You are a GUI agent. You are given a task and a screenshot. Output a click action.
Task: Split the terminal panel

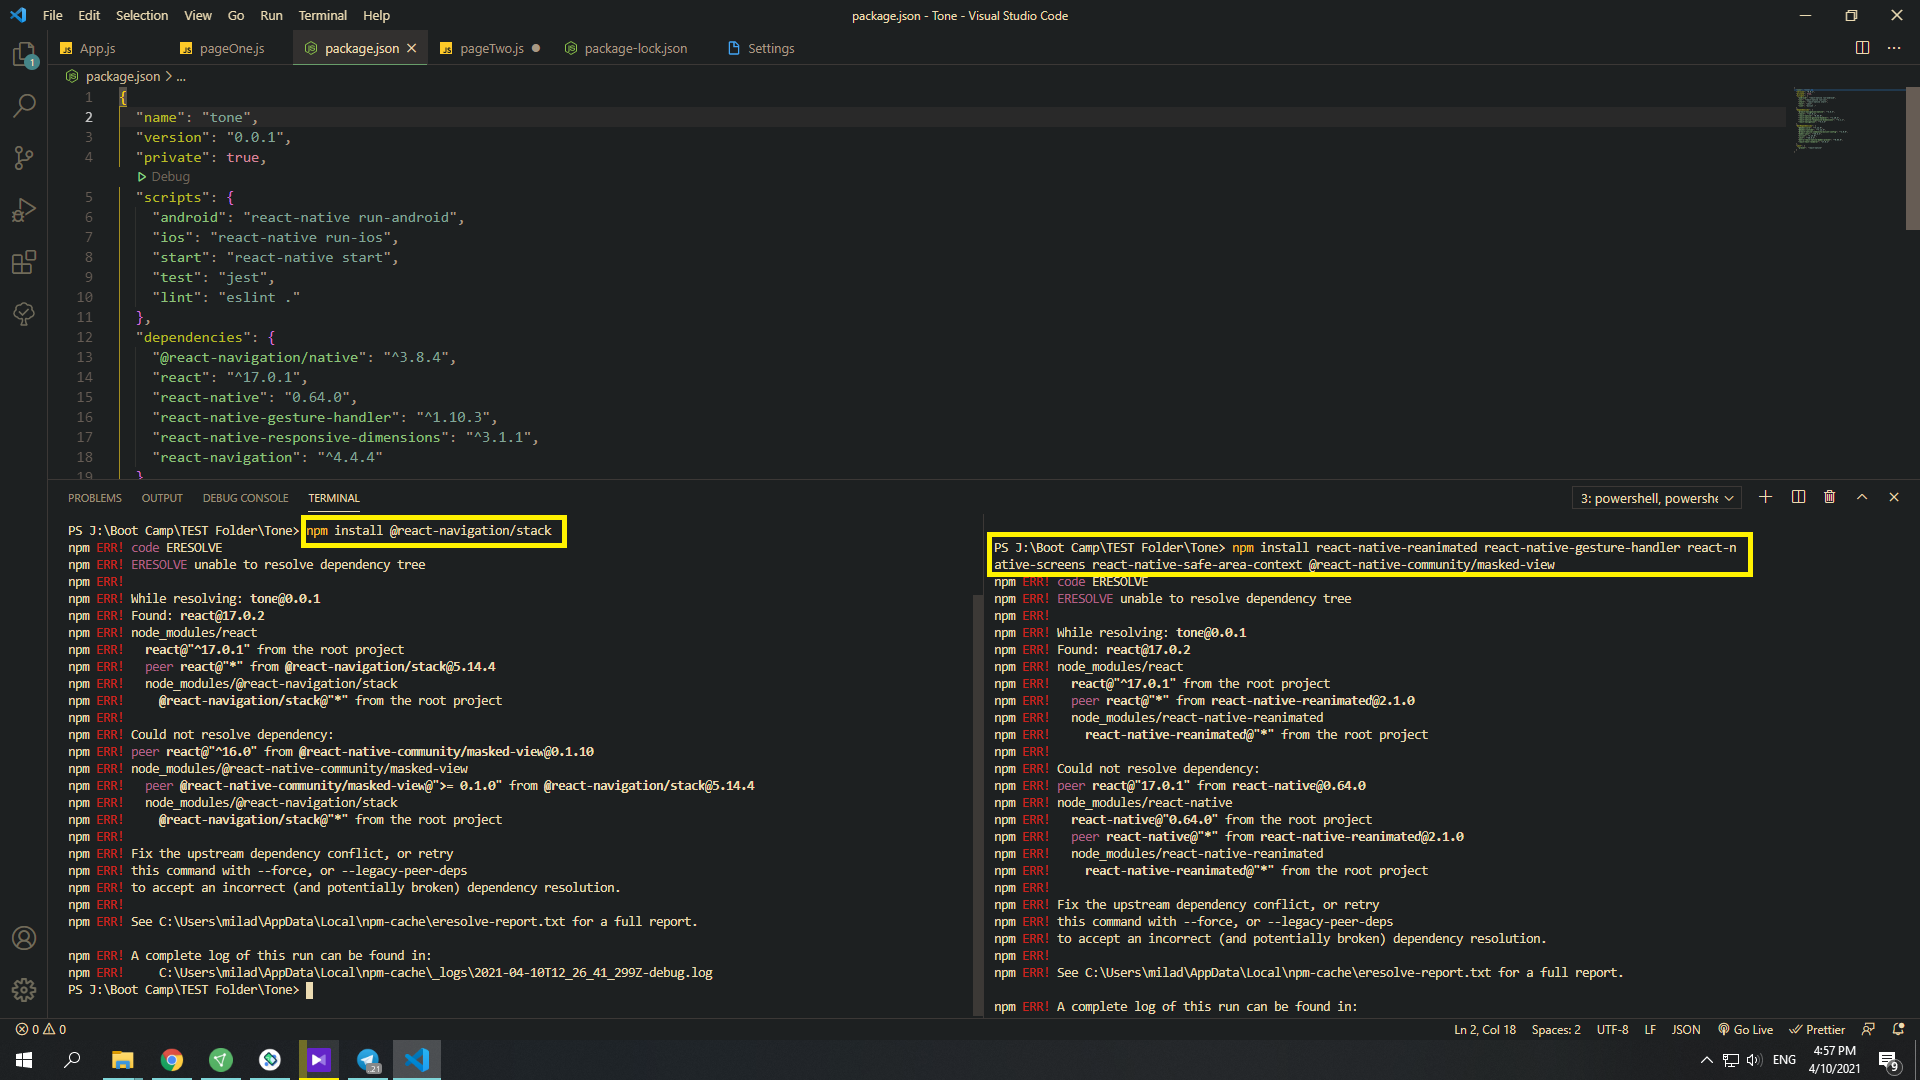pyautogui.click(x=1798, y=497)
